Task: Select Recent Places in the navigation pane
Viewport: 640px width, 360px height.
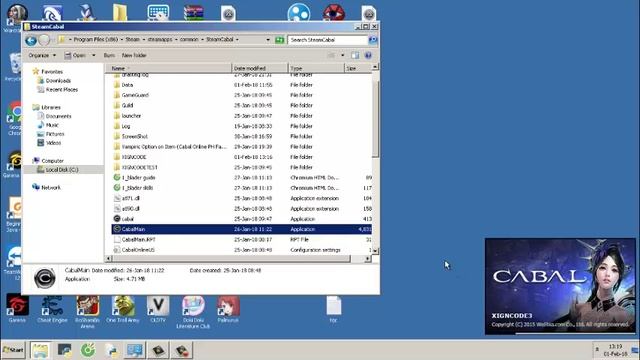Action: coord(61,90)
